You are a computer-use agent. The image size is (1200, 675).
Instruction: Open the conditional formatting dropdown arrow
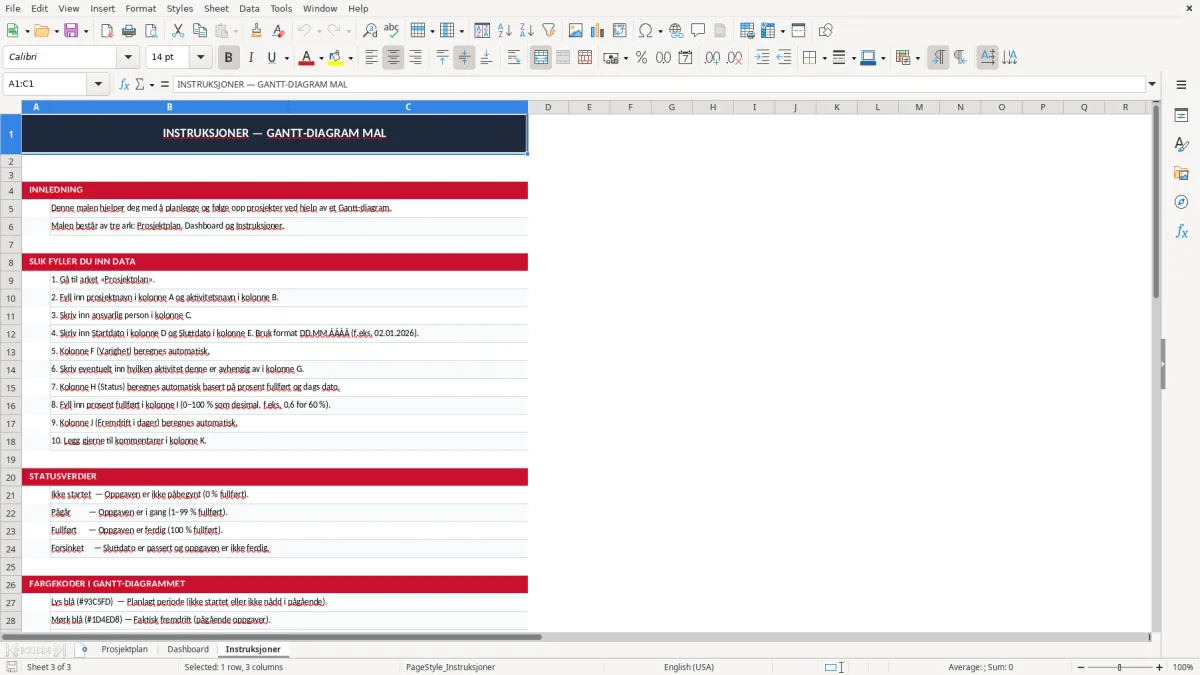point(917,58)
